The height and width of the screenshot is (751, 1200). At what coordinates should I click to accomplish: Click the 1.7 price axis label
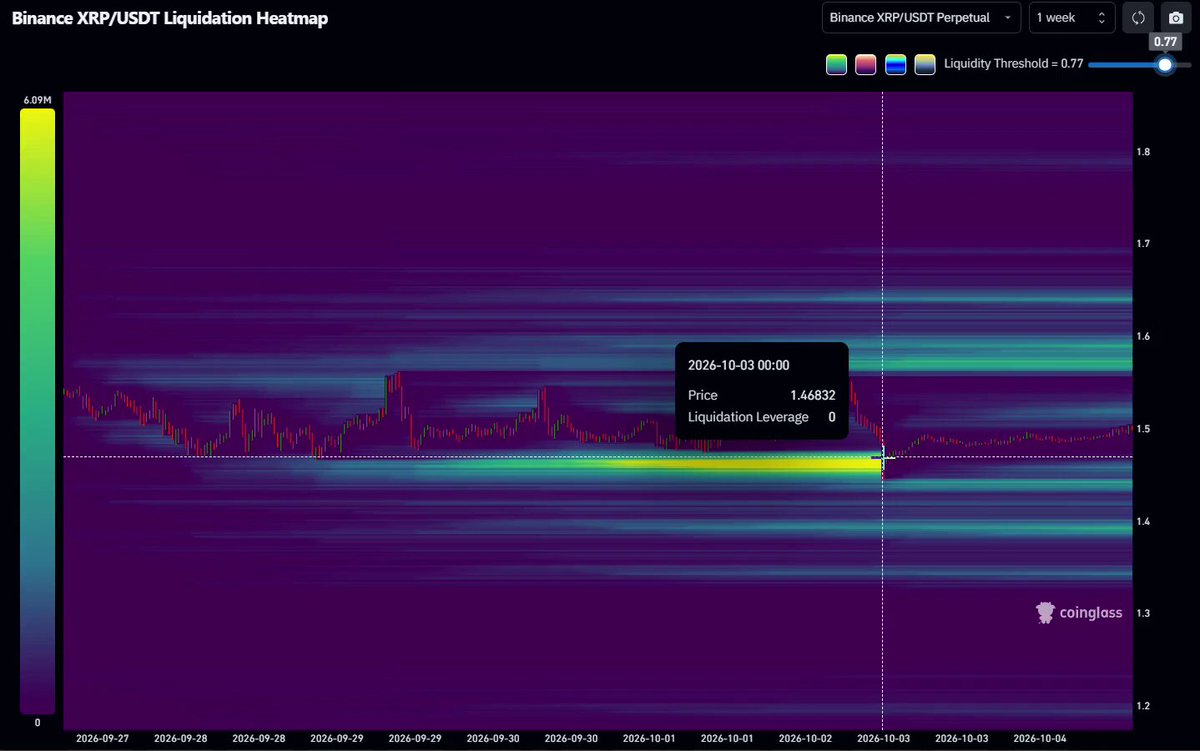1143,244
